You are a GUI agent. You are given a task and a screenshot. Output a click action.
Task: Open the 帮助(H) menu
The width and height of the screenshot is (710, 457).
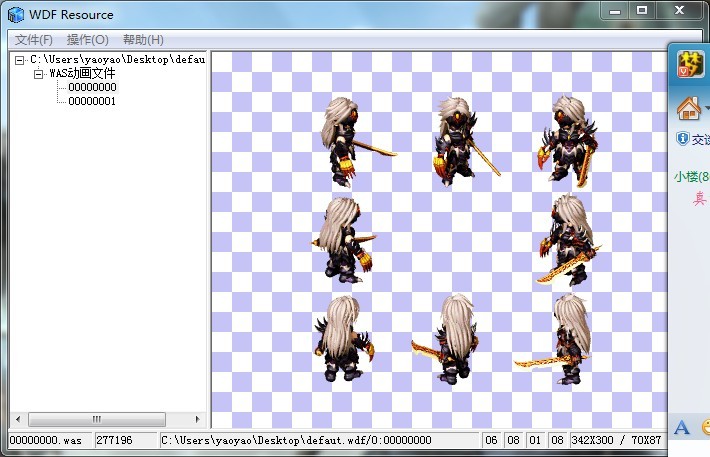142,40
